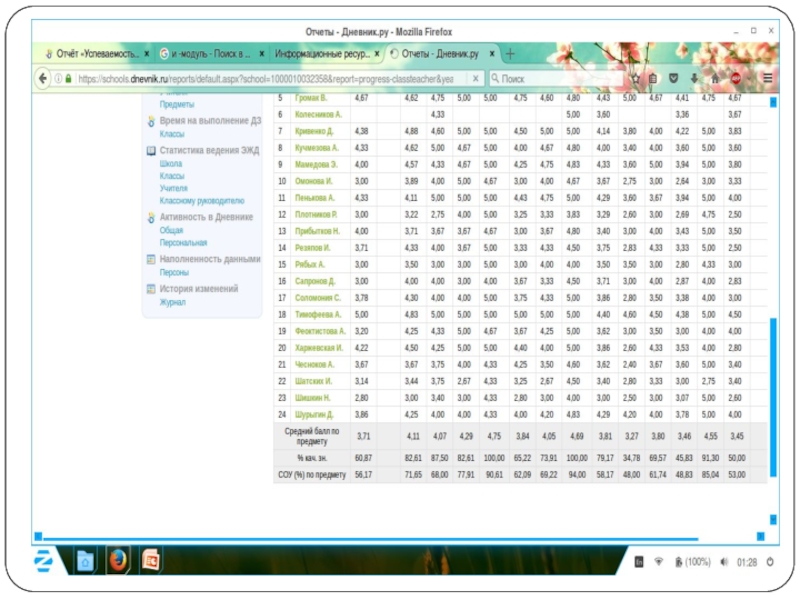The width and height of the screenshot is (800, 600).
Task: Open the downloads arrow in the toolbar
Action: click(694, 78)
